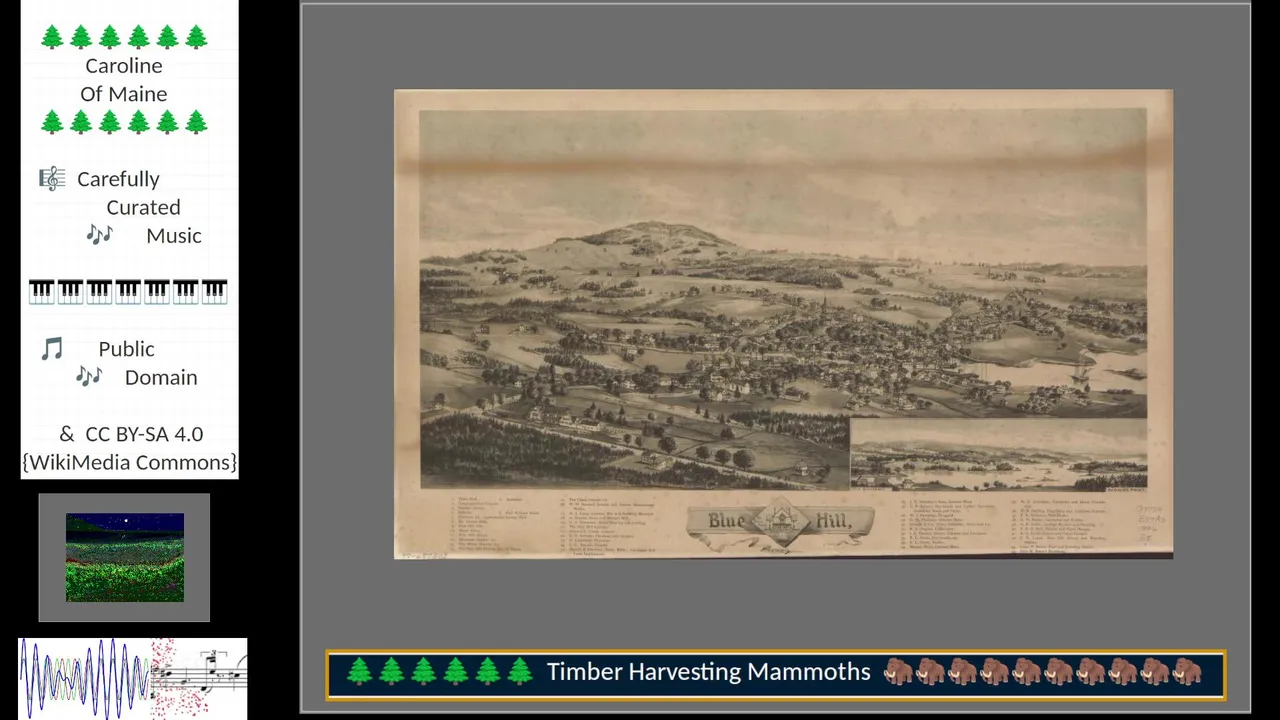Click the row of trees below "Of Maine"
This screenshot has width=1280, height=720.
(x=124, y=122)
